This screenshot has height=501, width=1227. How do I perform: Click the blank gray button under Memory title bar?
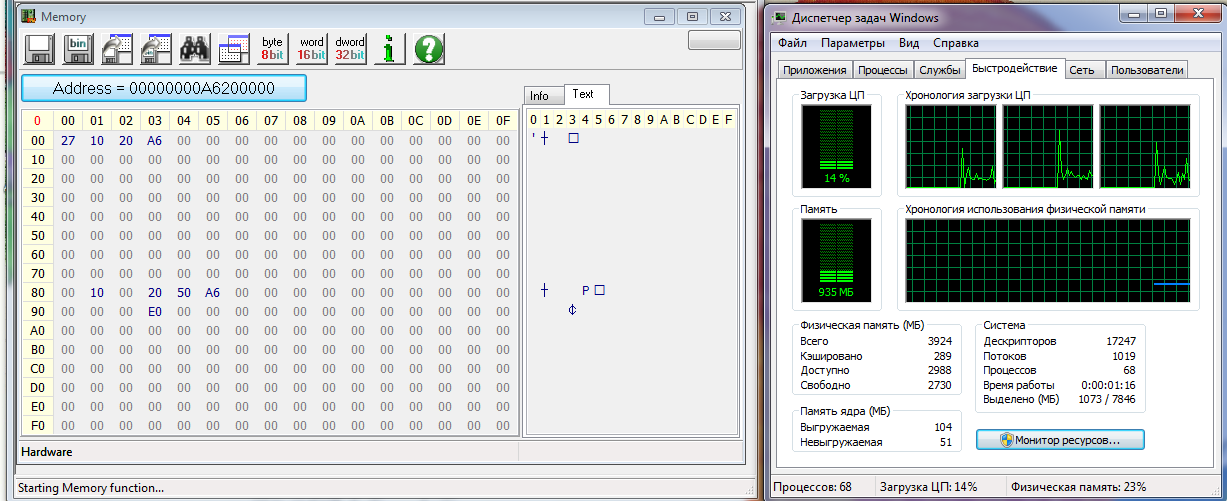[714, 40]
